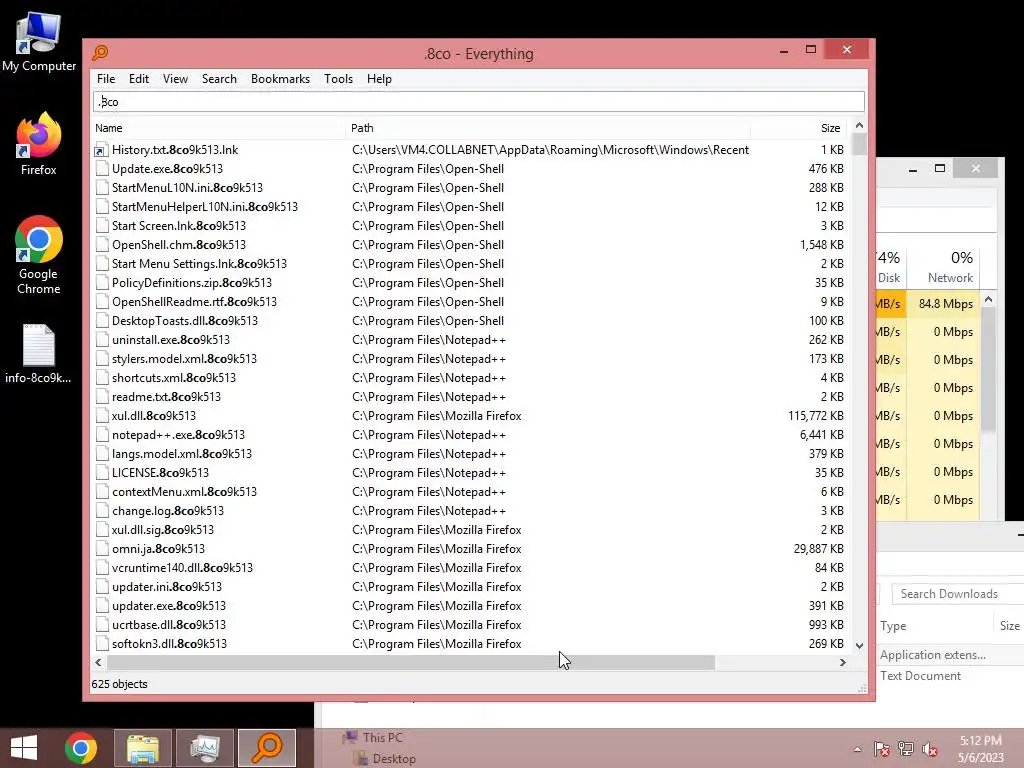
Task: Open the File menu
Action: click(x=106, y=79)
